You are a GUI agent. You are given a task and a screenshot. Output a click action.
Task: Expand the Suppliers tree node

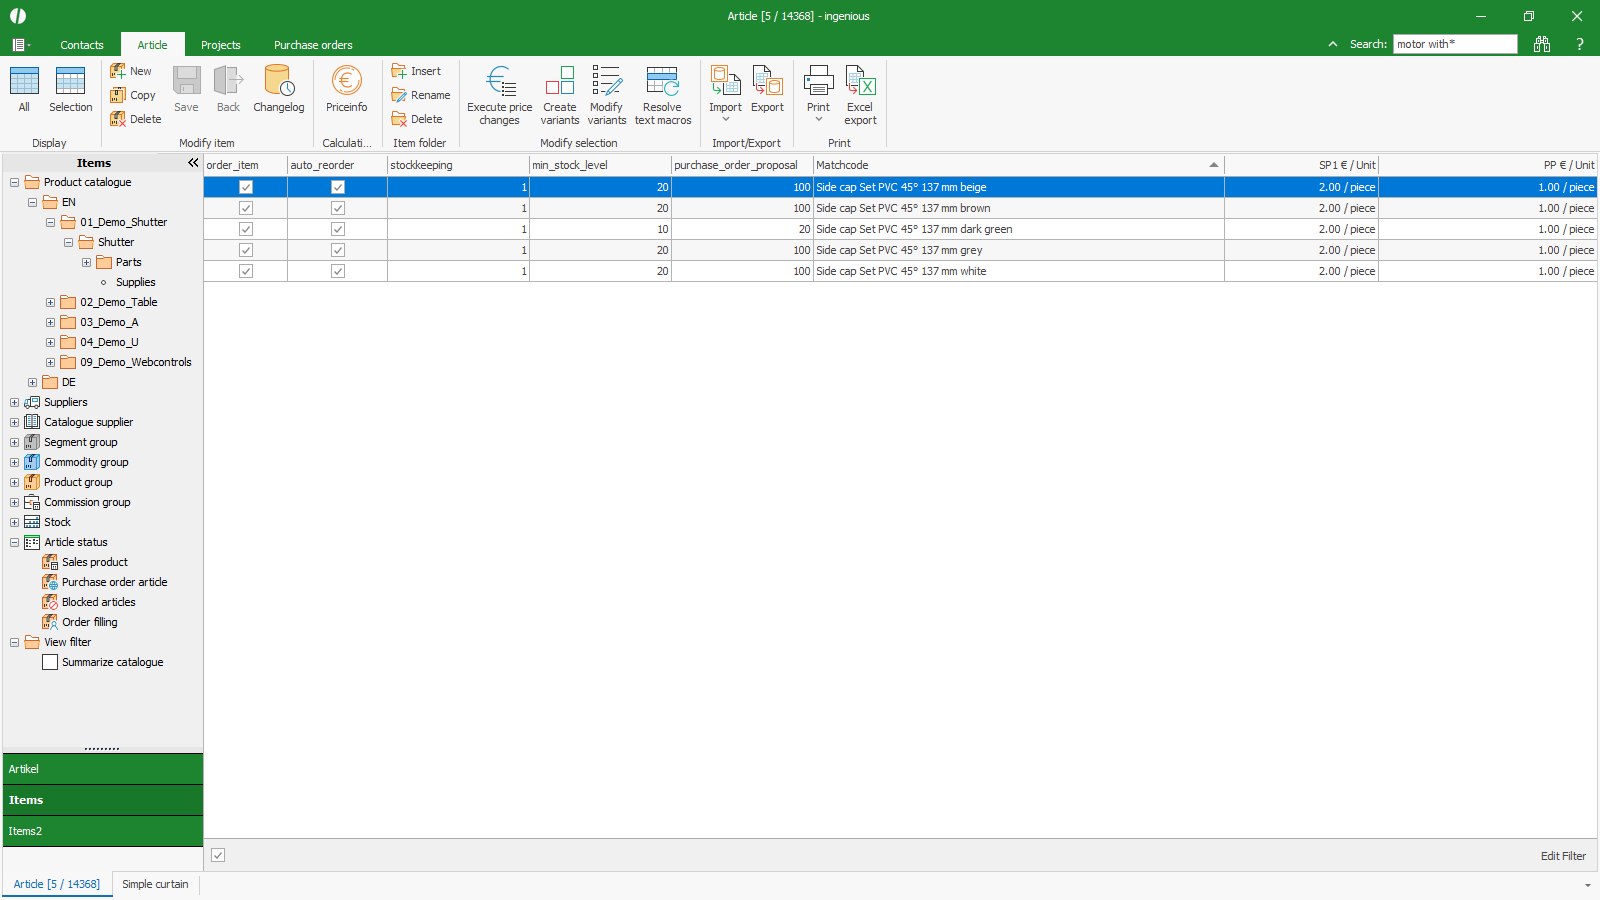[13, 402]
